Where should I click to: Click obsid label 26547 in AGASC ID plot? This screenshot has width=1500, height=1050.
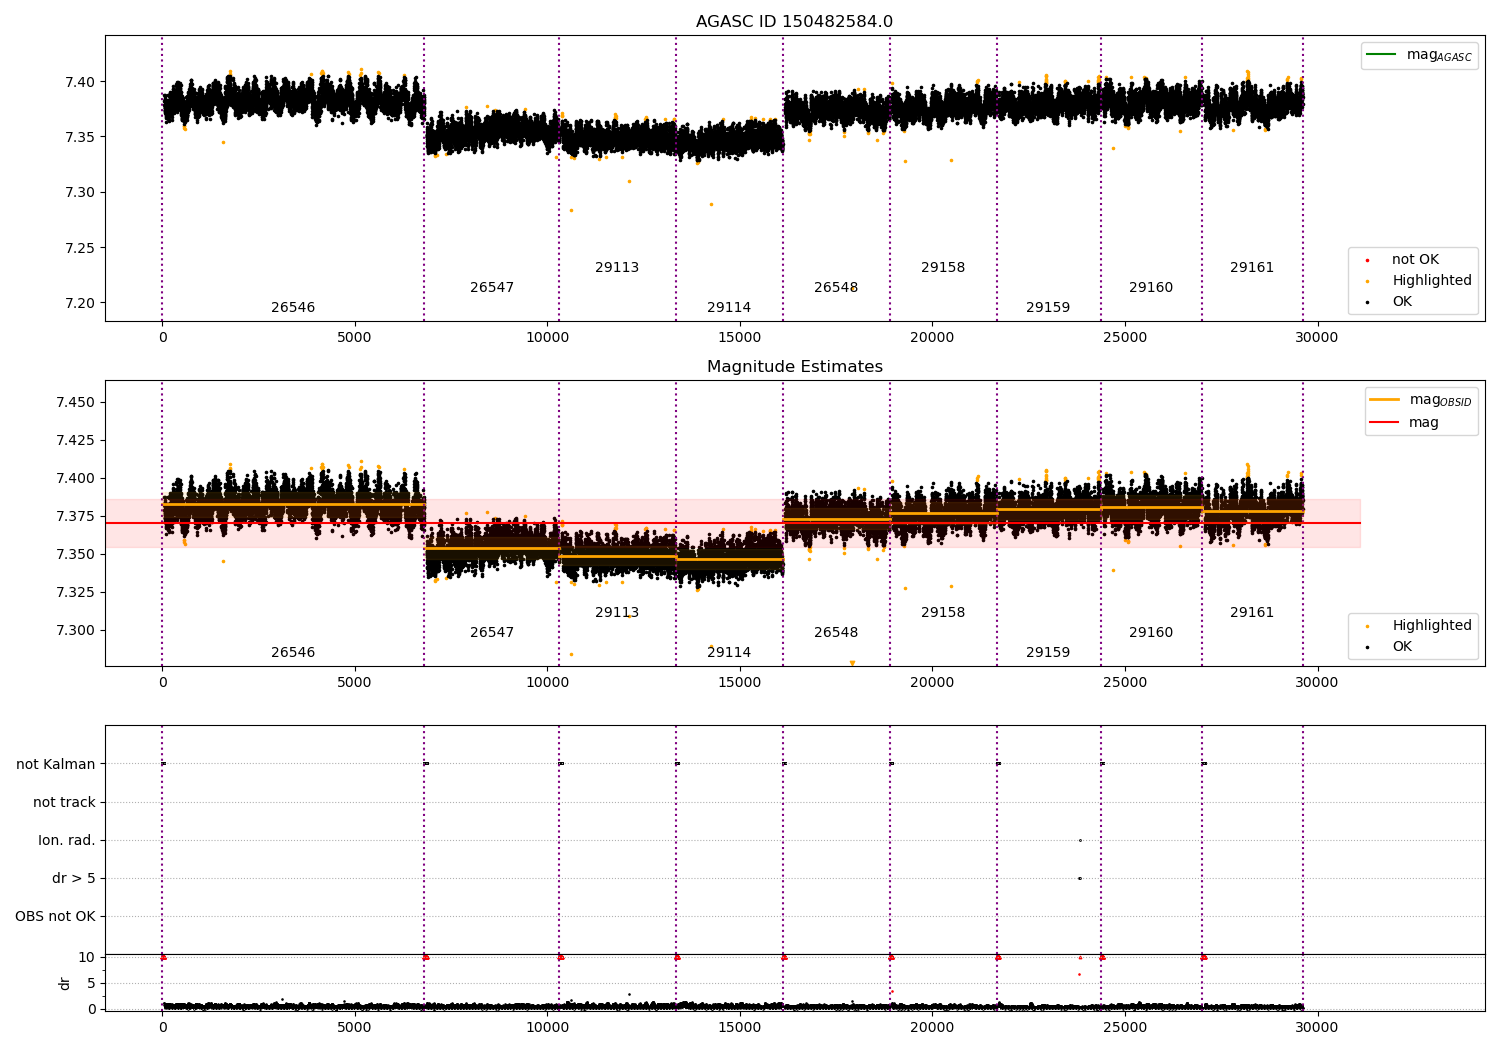click(x=492, y=288)
